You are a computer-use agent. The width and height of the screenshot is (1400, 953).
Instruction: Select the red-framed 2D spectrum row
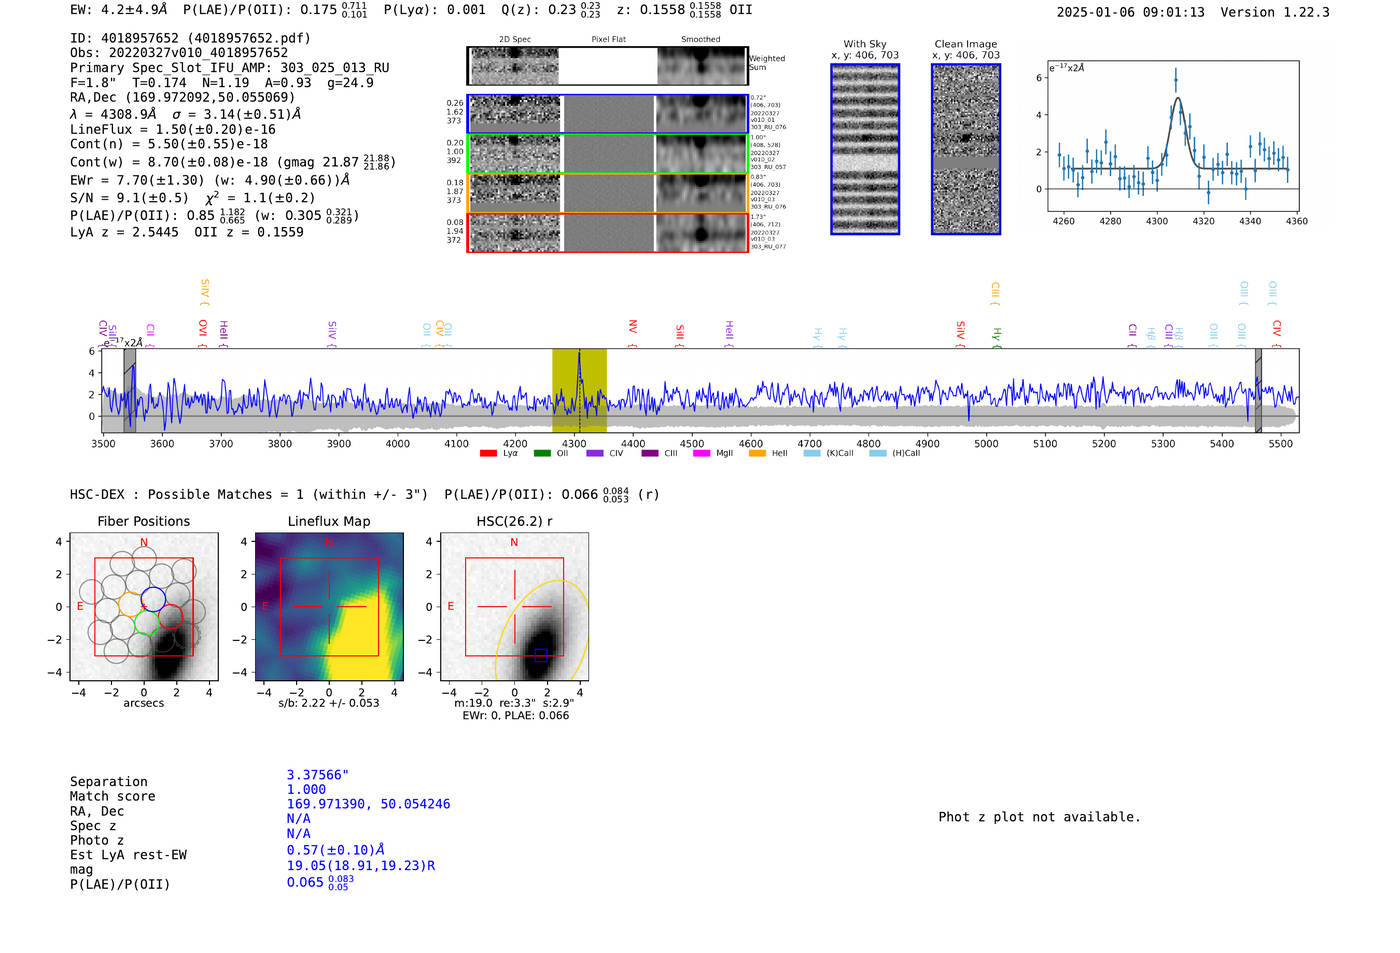click(607, 233)
